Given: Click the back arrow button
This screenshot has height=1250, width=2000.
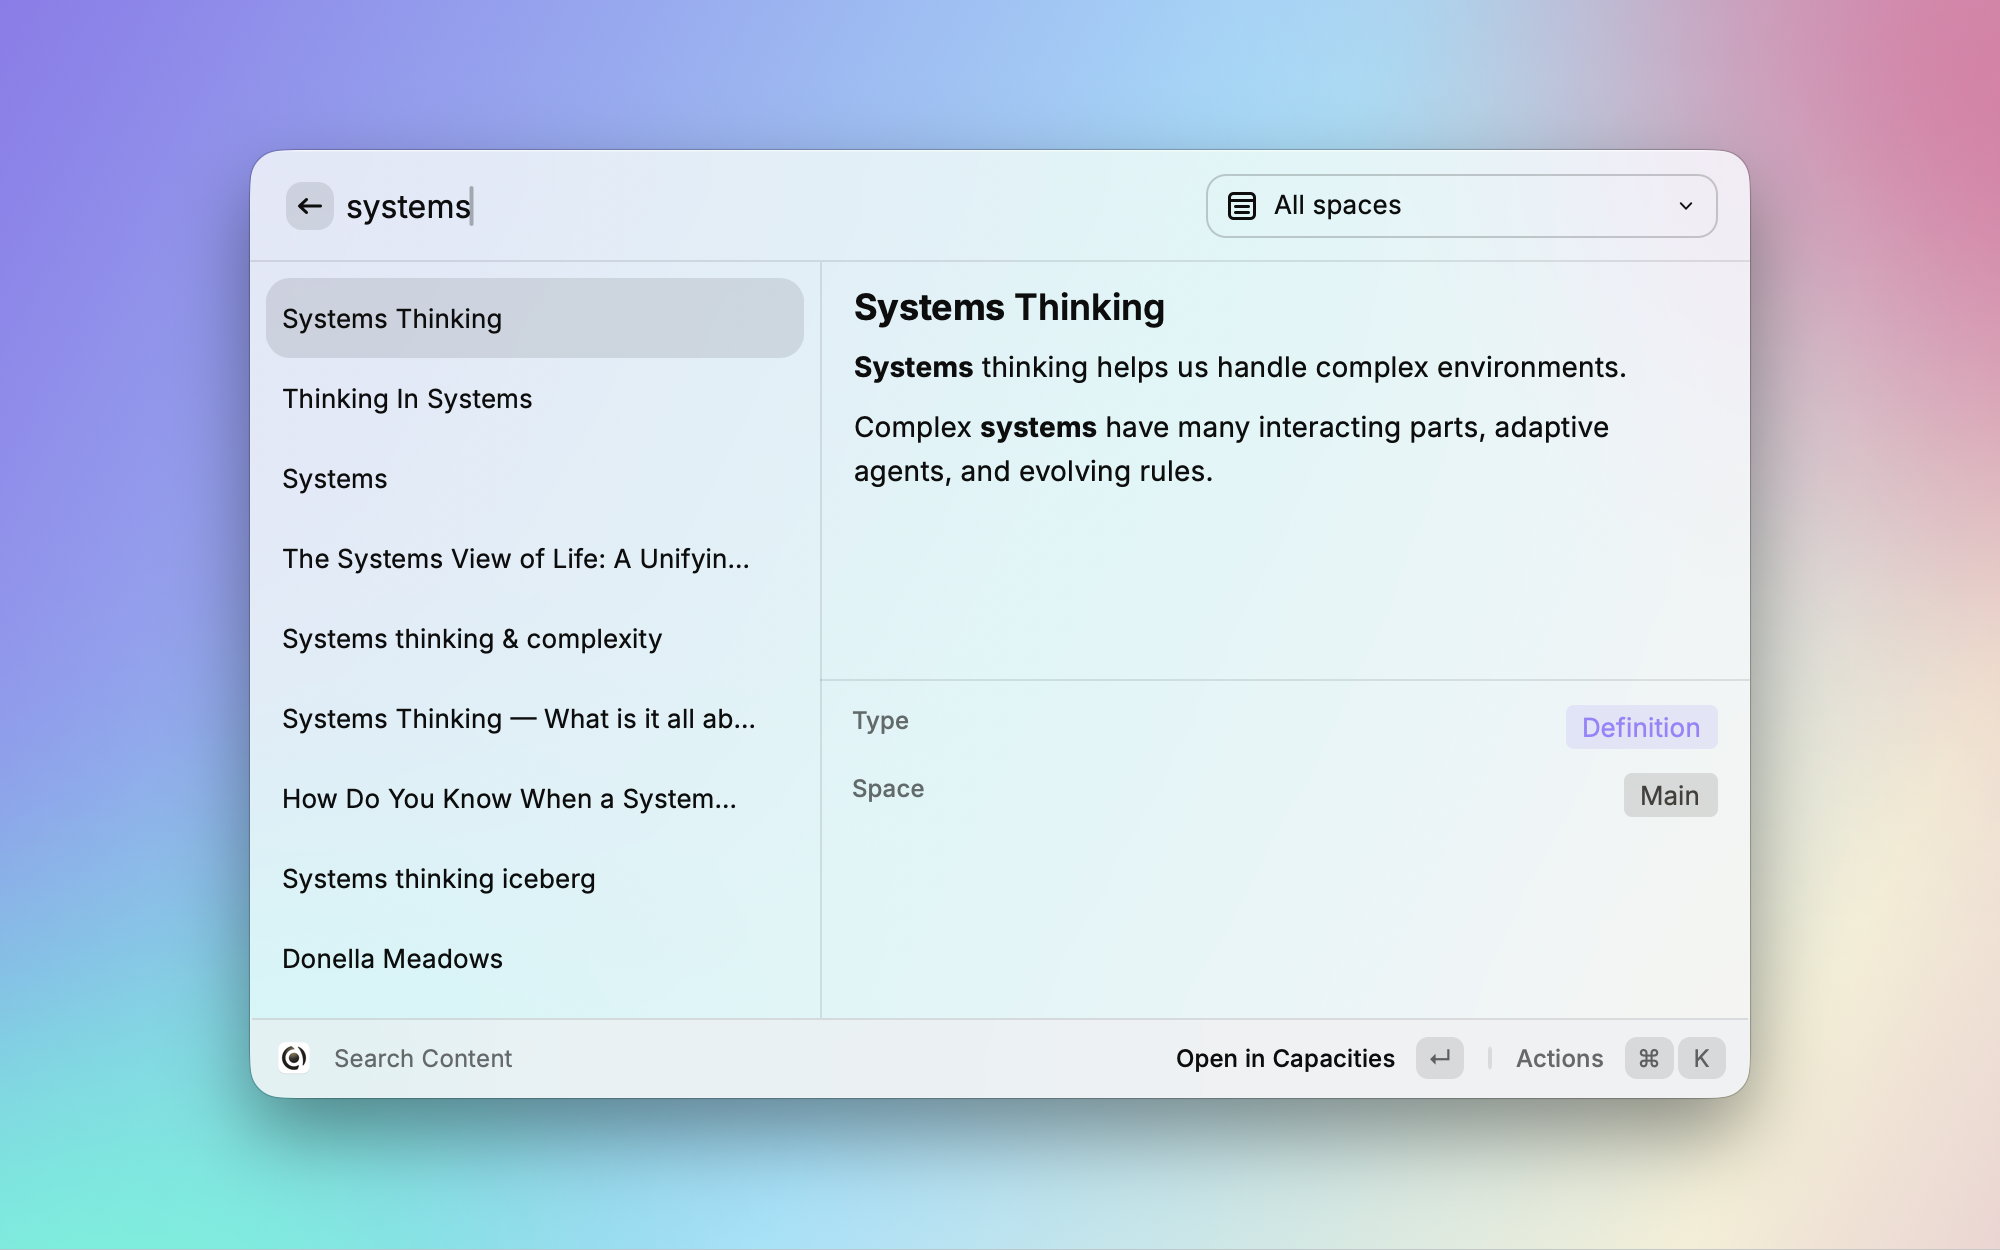Looking at the screenshot, I should pyautogui.click(x=309, y=206).
